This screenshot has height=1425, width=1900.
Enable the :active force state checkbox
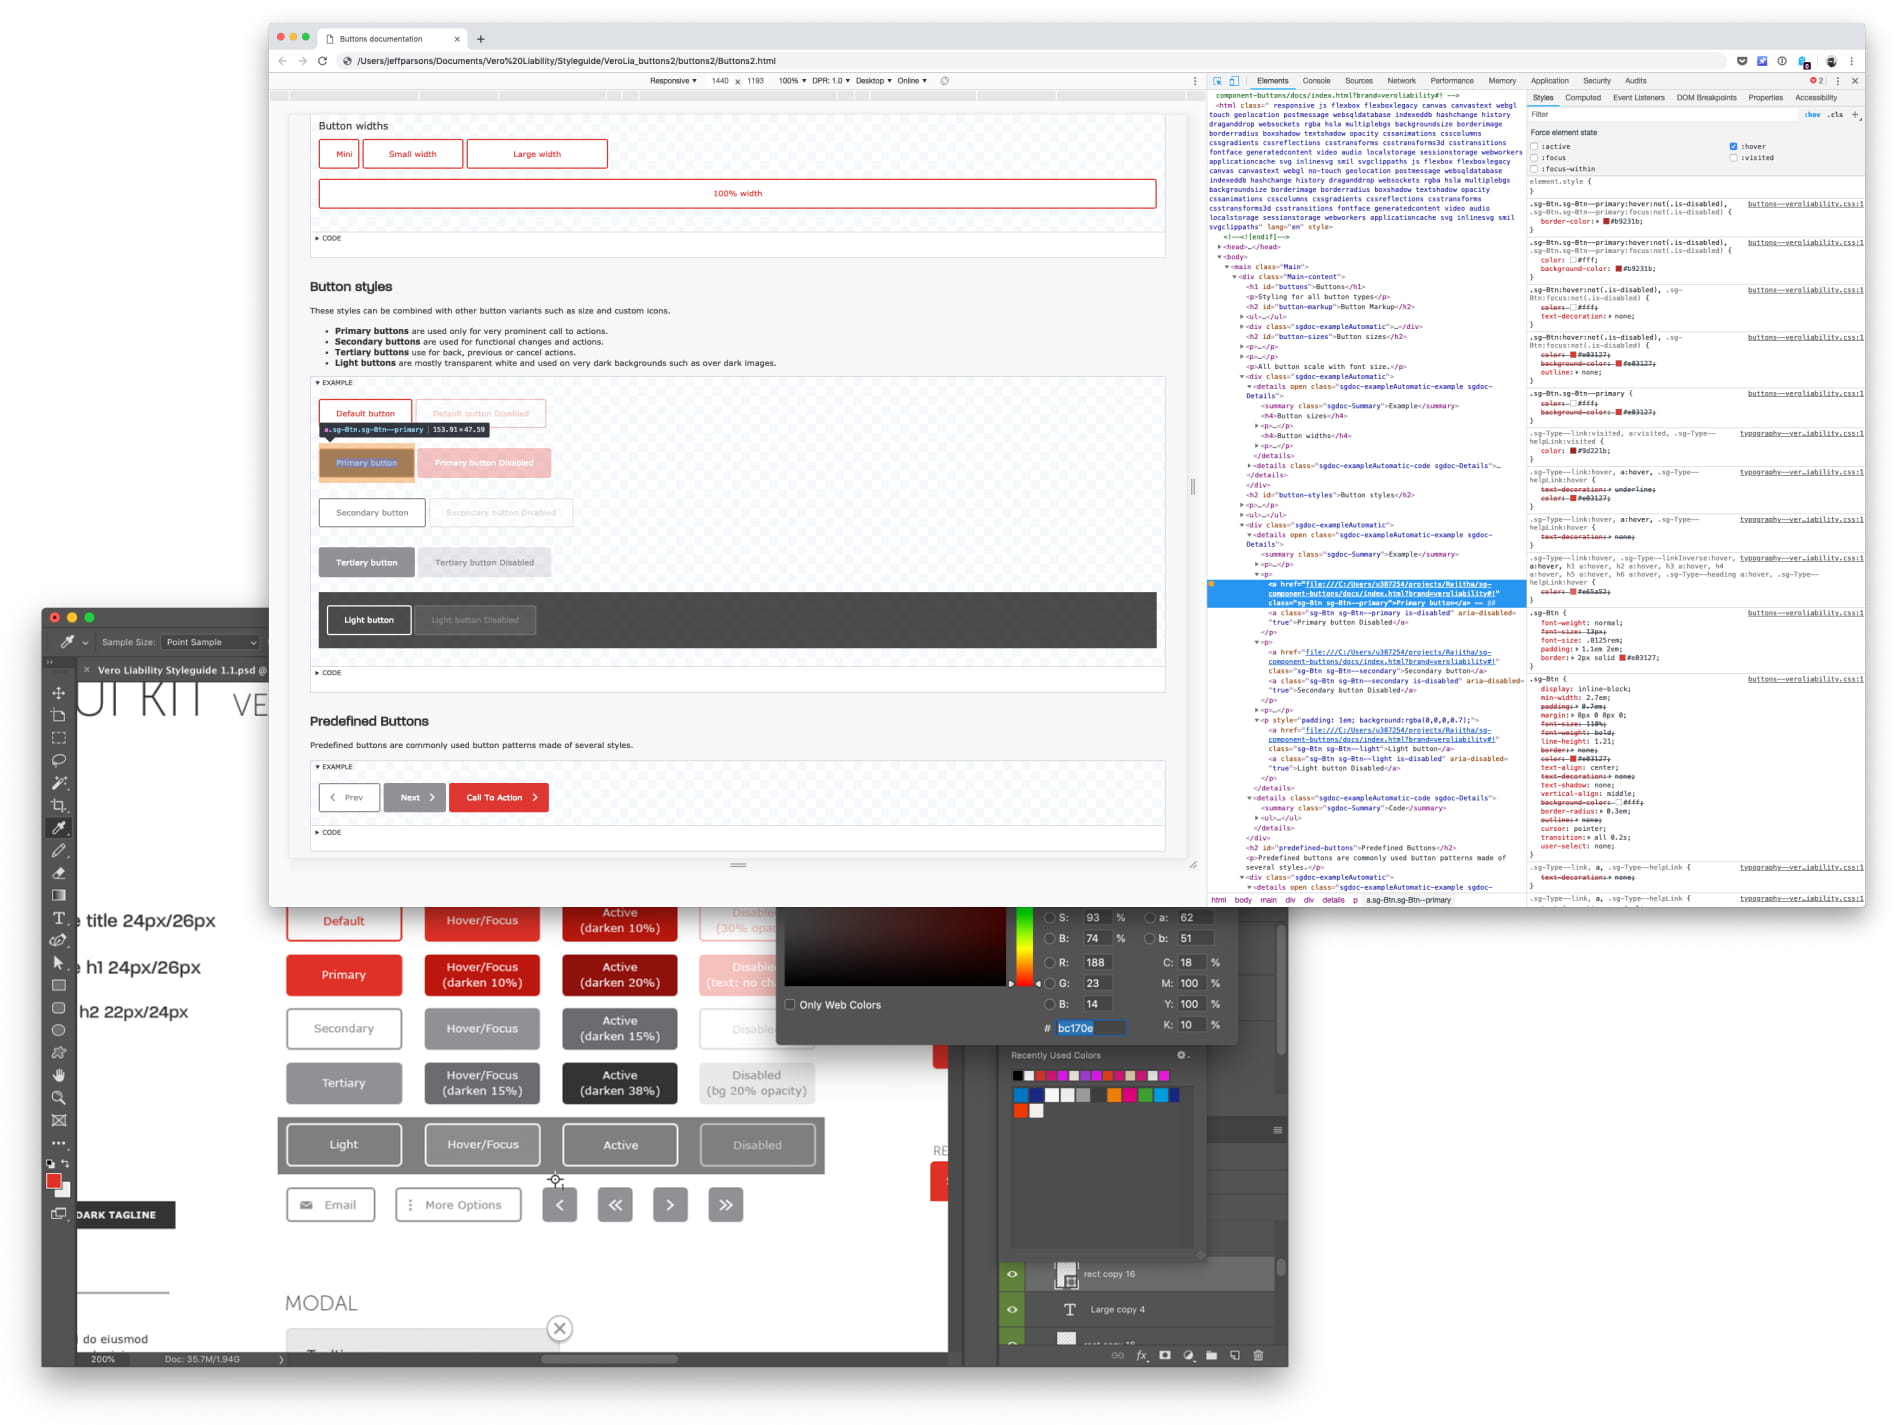[1535, 146]
